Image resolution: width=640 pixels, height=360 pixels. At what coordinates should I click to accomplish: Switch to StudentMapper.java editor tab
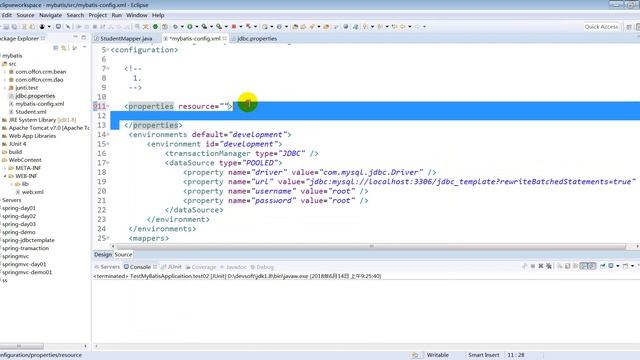coord(126,38)
